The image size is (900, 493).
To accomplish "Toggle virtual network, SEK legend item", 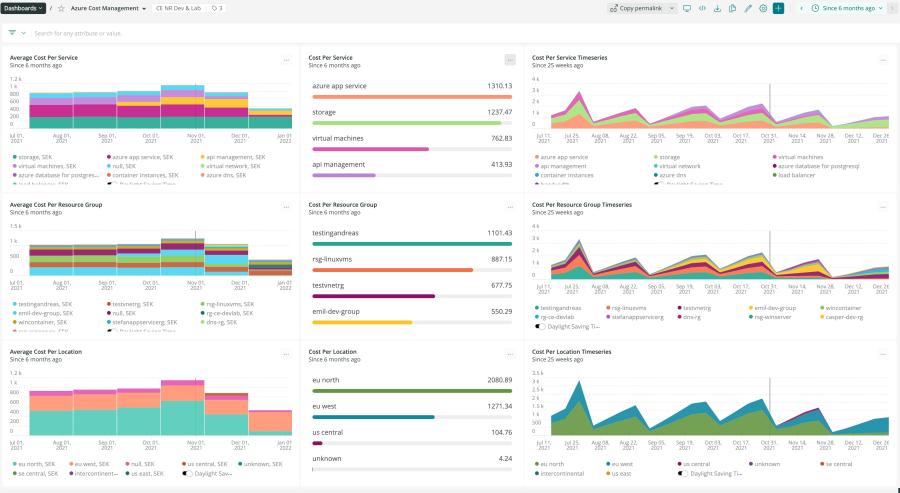I will [230, 166].
